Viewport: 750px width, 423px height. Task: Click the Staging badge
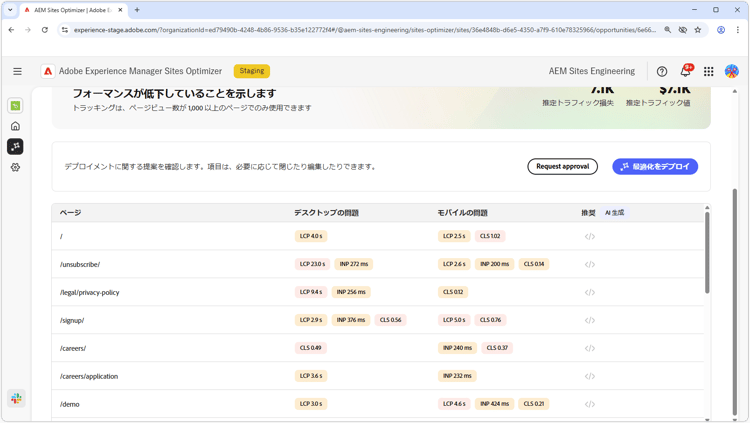point(252,71)
